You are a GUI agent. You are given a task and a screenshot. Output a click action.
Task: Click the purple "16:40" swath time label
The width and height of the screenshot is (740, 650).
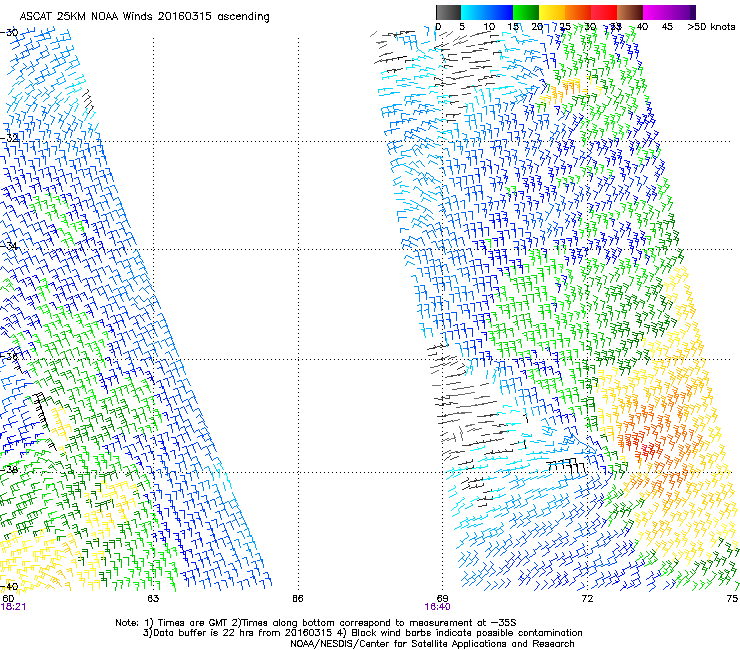tap(437, 607)
